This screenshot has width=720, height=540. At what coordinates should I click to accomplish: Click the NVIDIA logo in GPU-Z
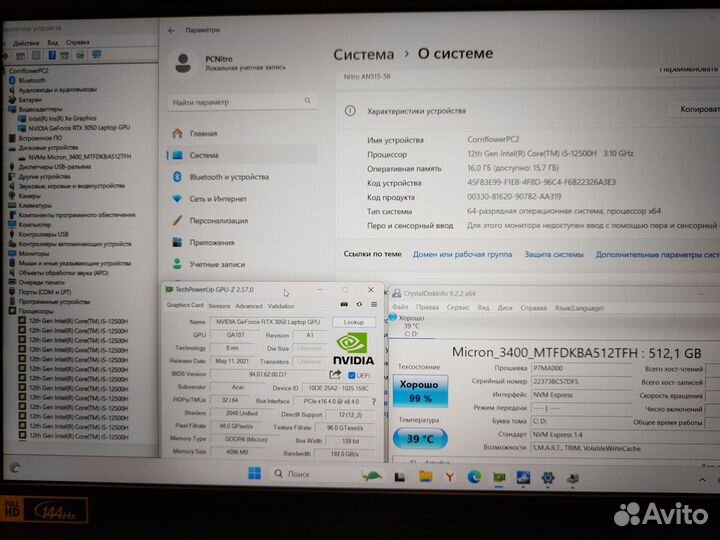pyautogui.click(x=354, y=348)
